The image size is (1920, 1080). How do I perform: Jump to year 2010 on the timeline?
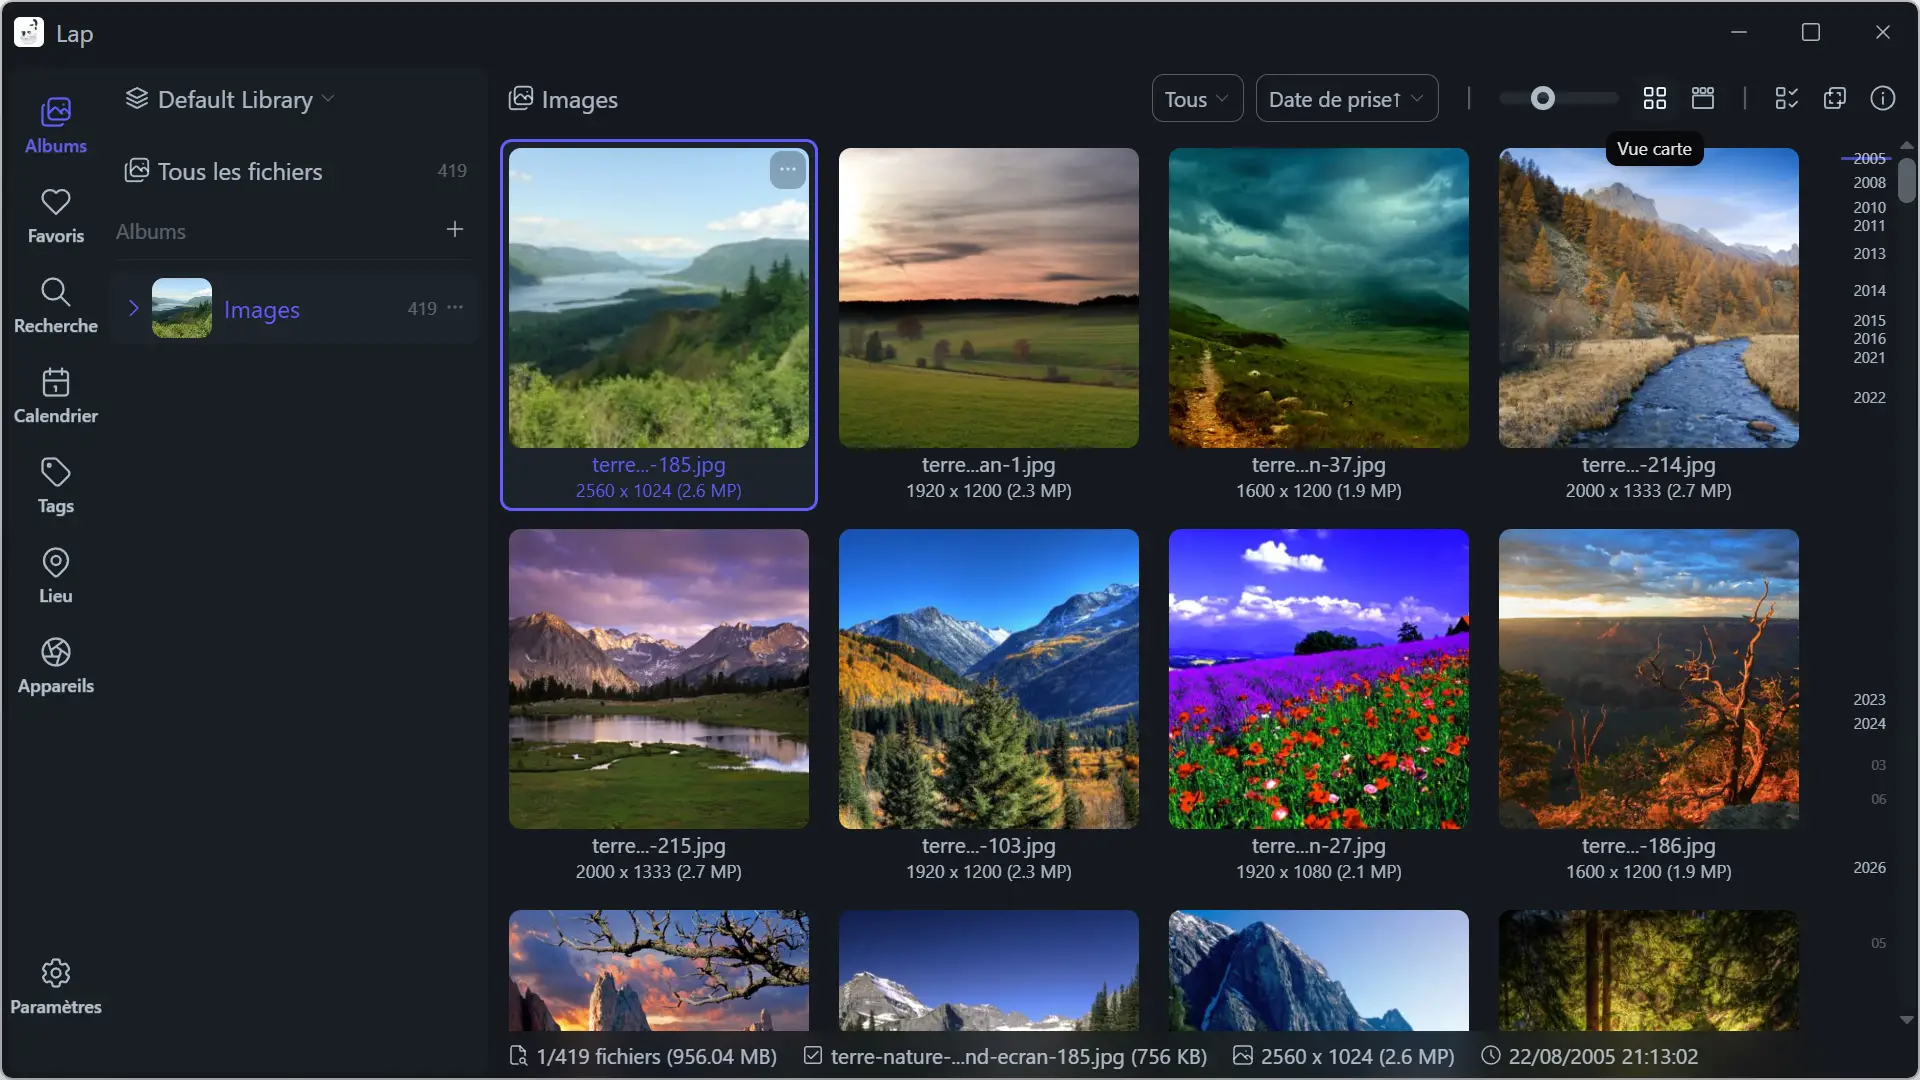point(1869,207)
